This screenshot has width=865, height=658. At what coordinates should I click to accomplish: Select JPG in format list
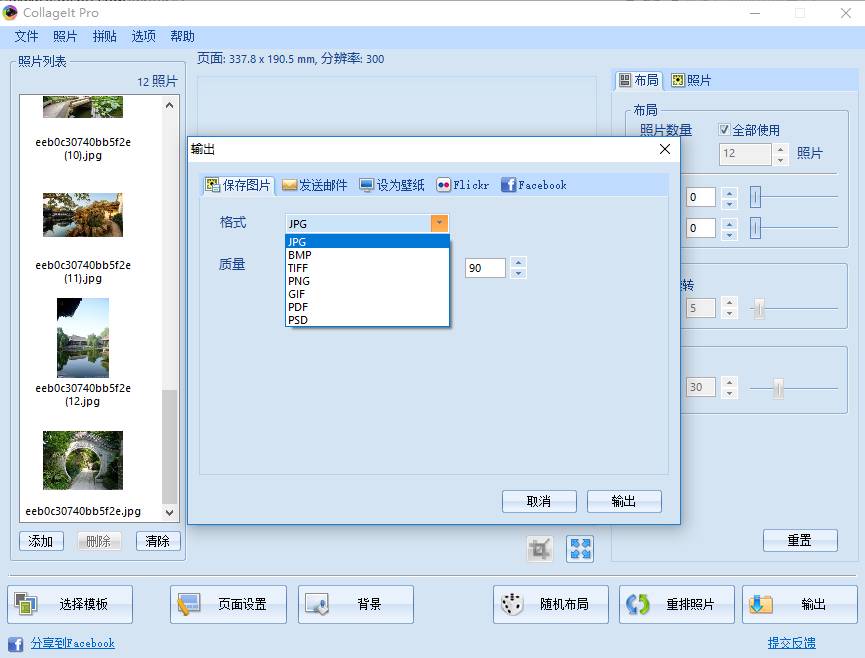(x=367, y=242)
